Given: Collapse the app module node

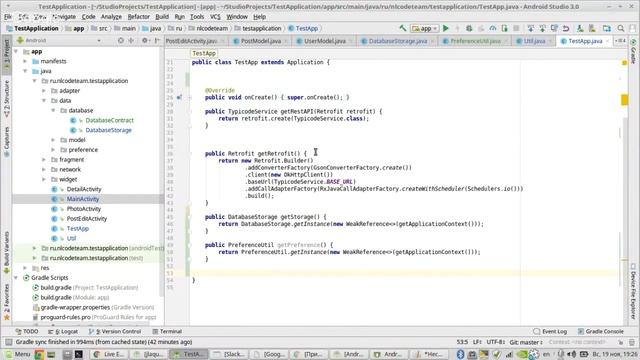Looking at the screenshot, I should point(16,51).
